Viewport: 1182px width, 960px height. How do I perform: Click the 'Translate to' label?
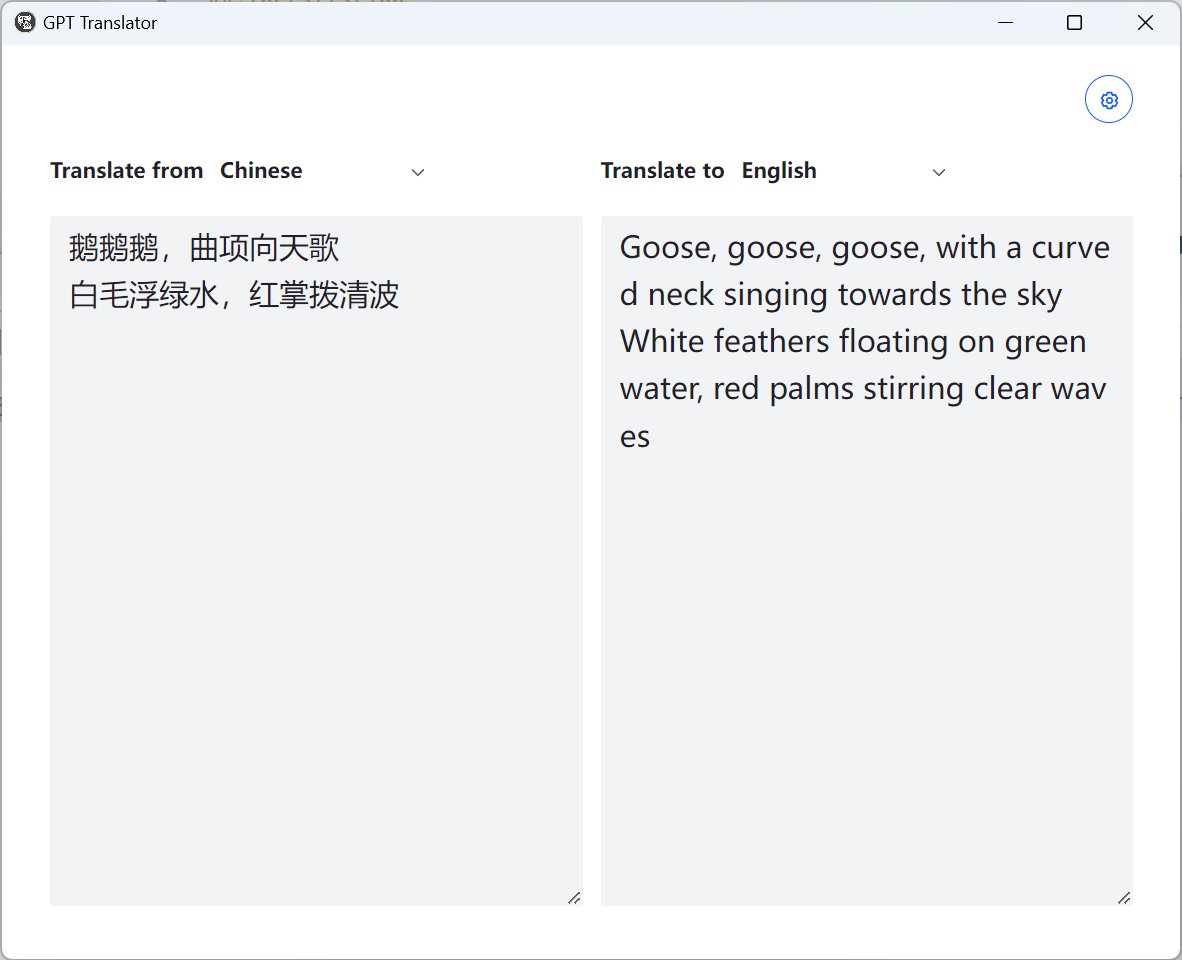[x=662, y=171]
